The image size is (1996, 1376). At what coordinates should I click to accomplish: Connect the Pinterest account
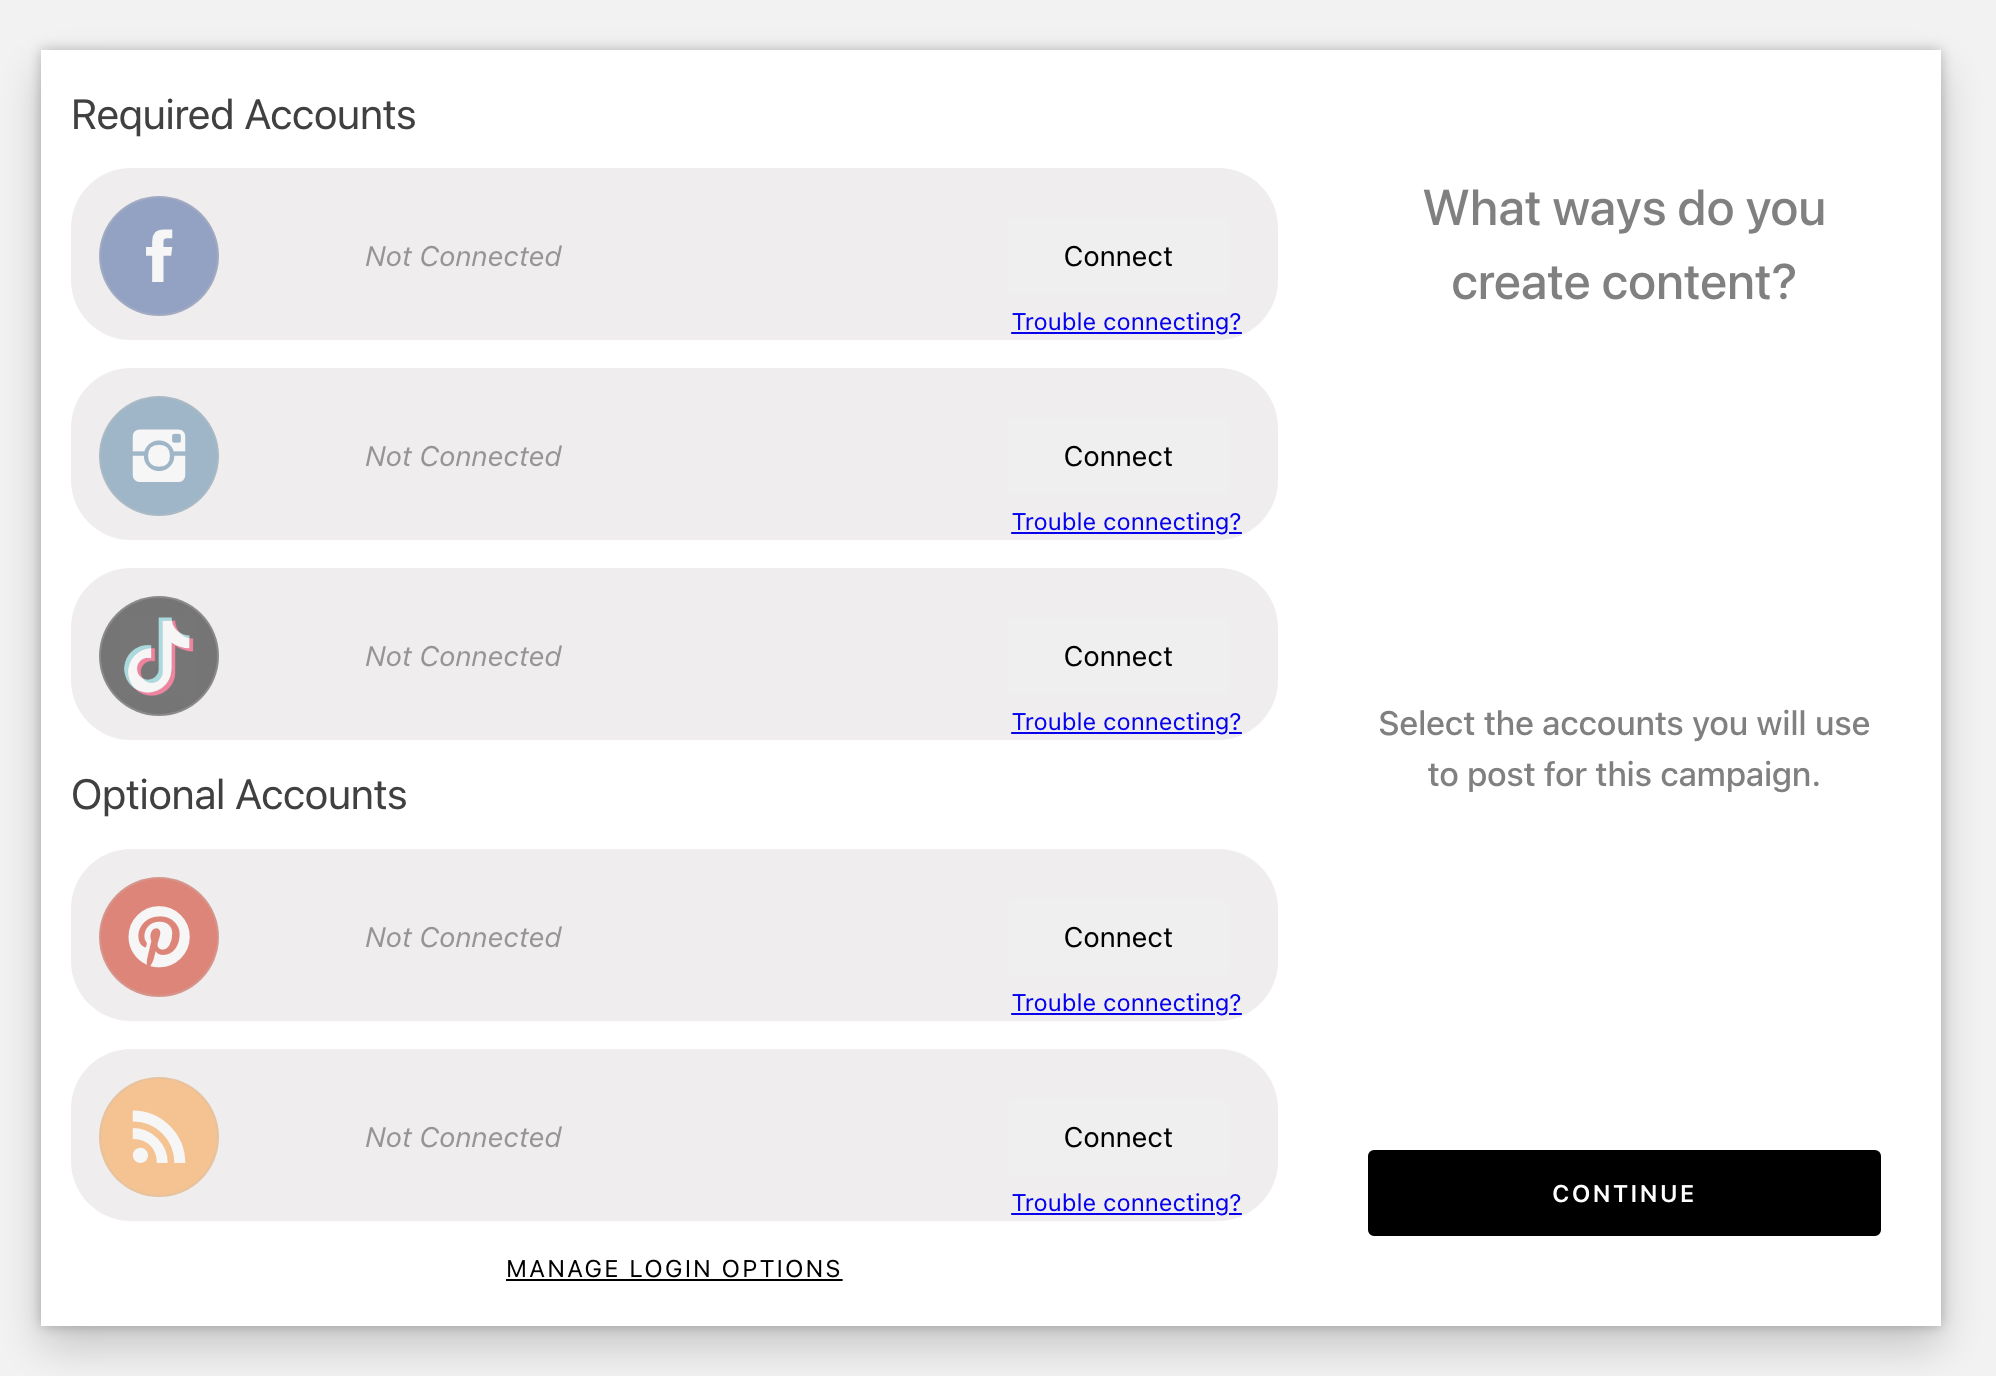(1118, 938)
